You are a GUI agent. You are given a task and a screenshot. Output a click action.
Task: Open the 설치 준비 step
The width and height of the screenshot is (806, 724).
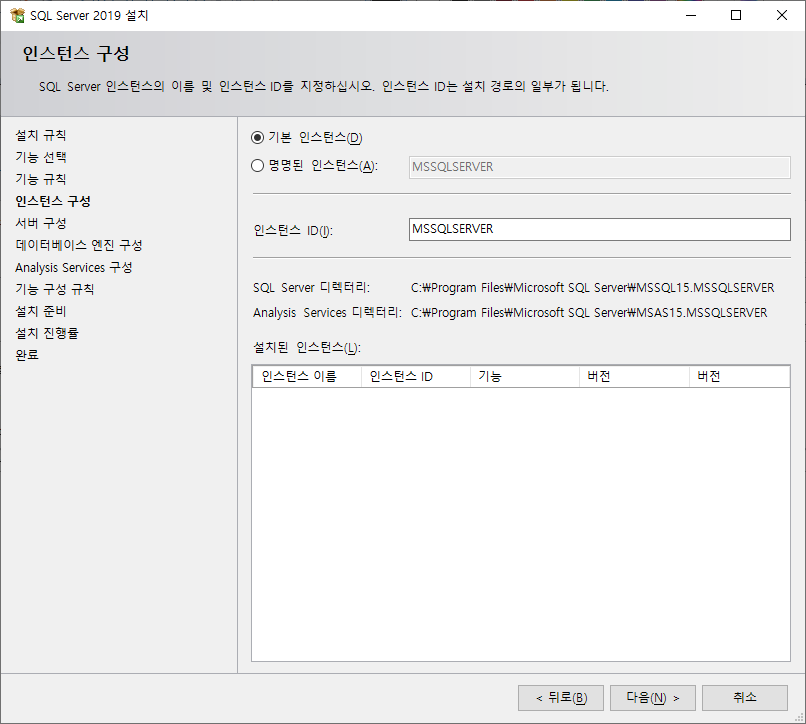[41, 311]
